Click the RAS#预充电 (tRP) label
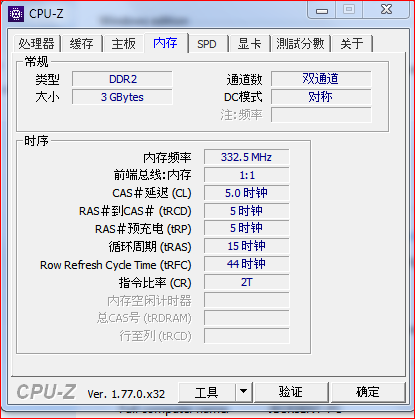415x419 pixels. pos(143,229)
